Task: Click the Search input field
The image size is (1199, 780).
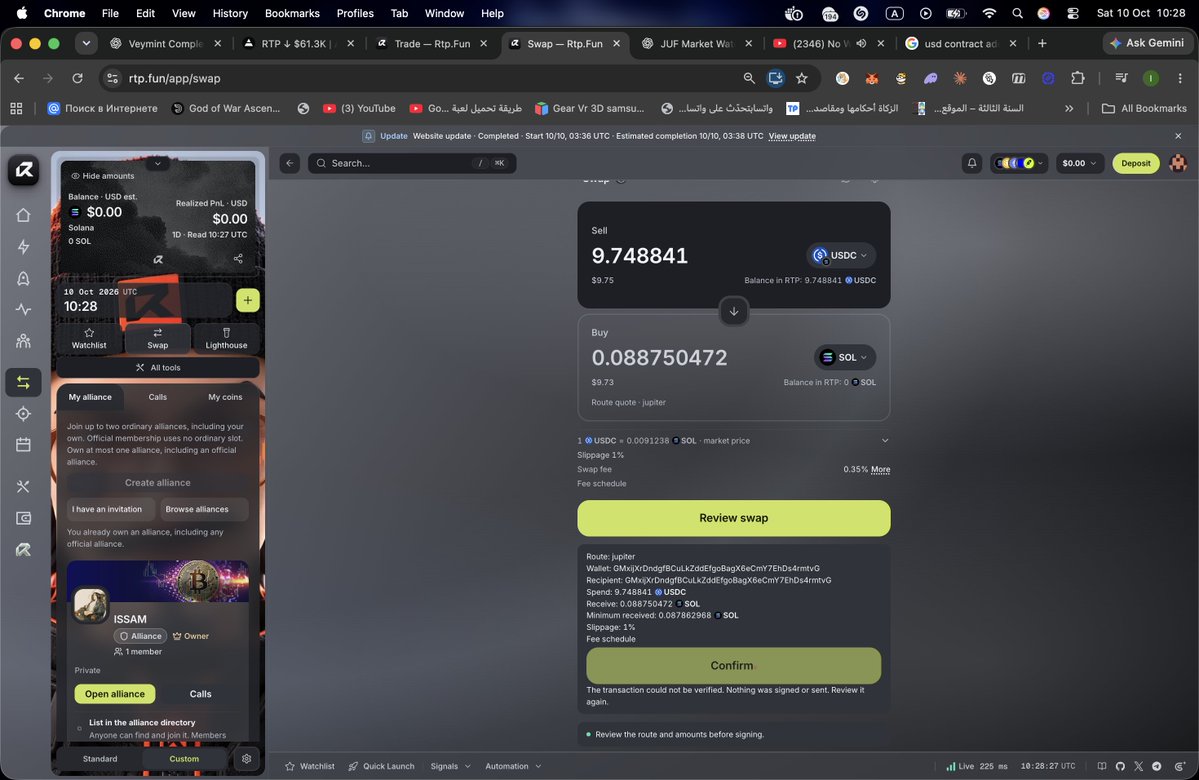Action: click(x=412, y=163)
